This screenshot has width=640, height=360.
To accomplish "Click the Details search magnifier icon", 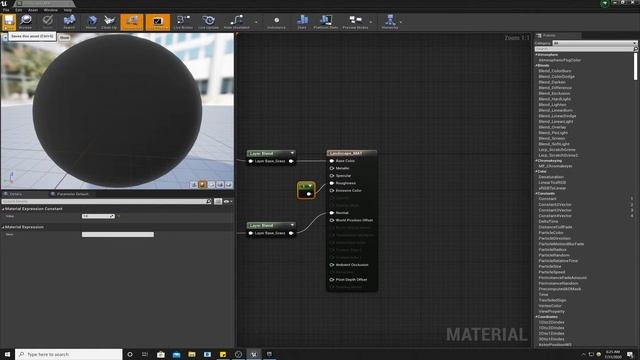I will coord(209,201).
